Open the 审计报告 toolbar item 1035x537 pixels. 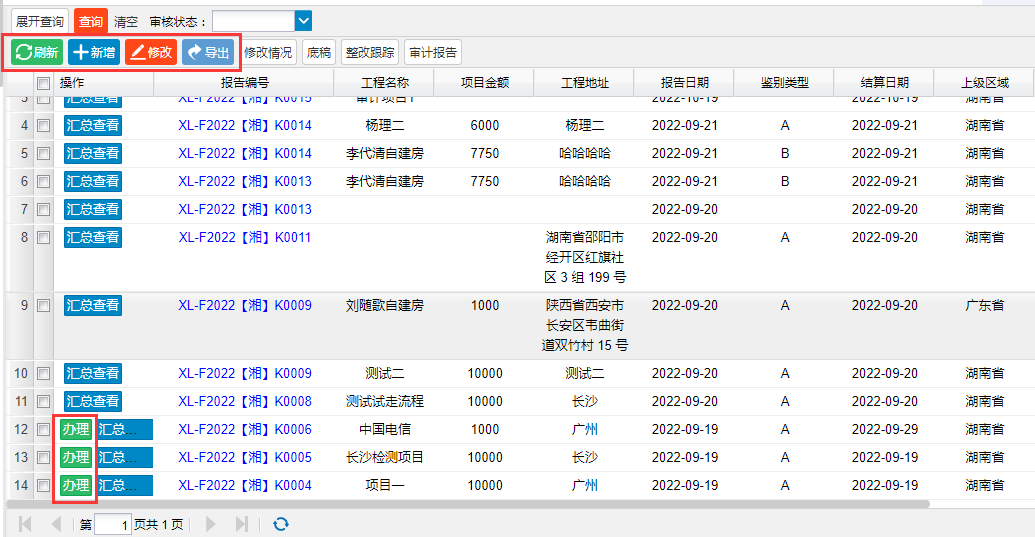tap(433, 52)
